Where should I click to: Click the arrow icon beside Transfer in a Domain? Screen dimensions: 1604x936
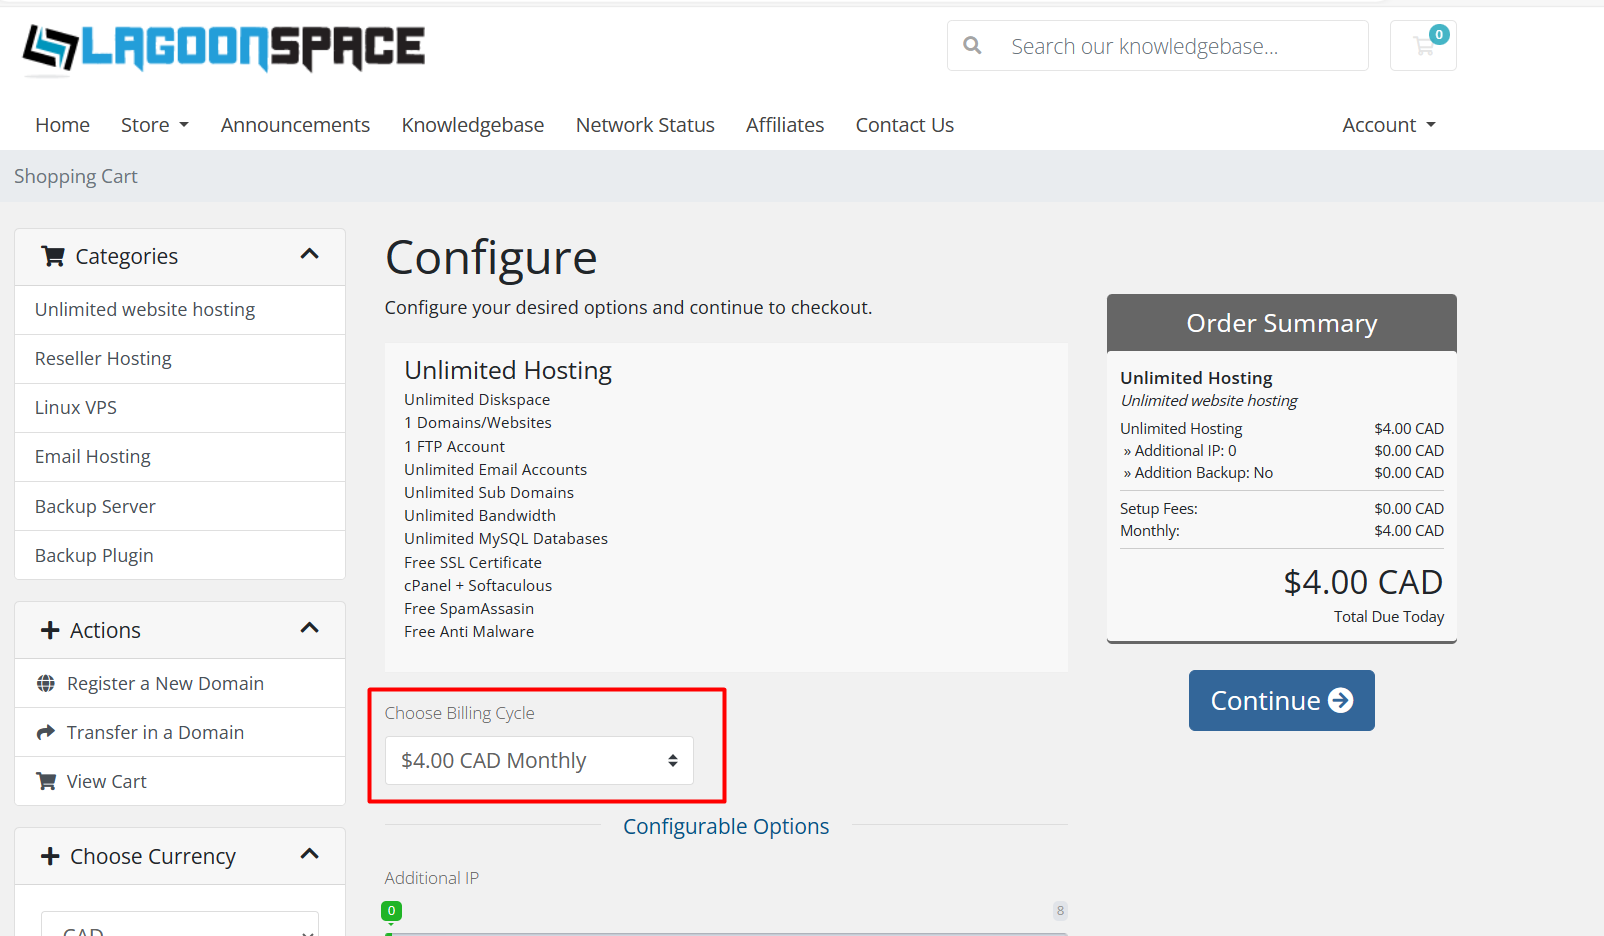46,733
